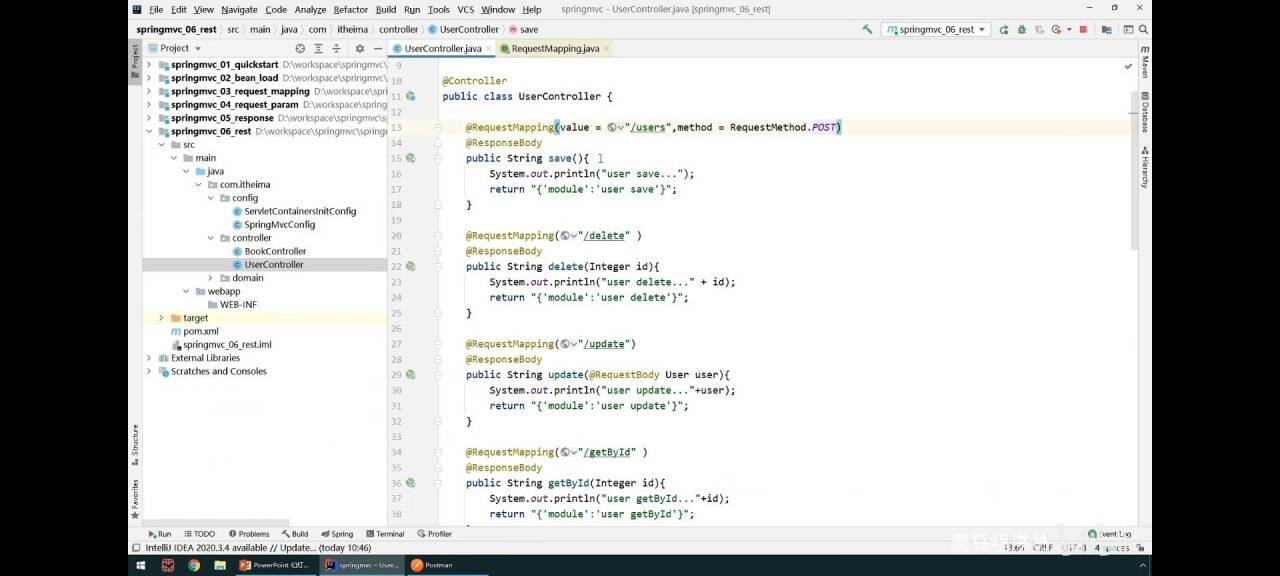
Task: Open Project panel settings gear
Action: pyautogui.click(x=360, y=48)
